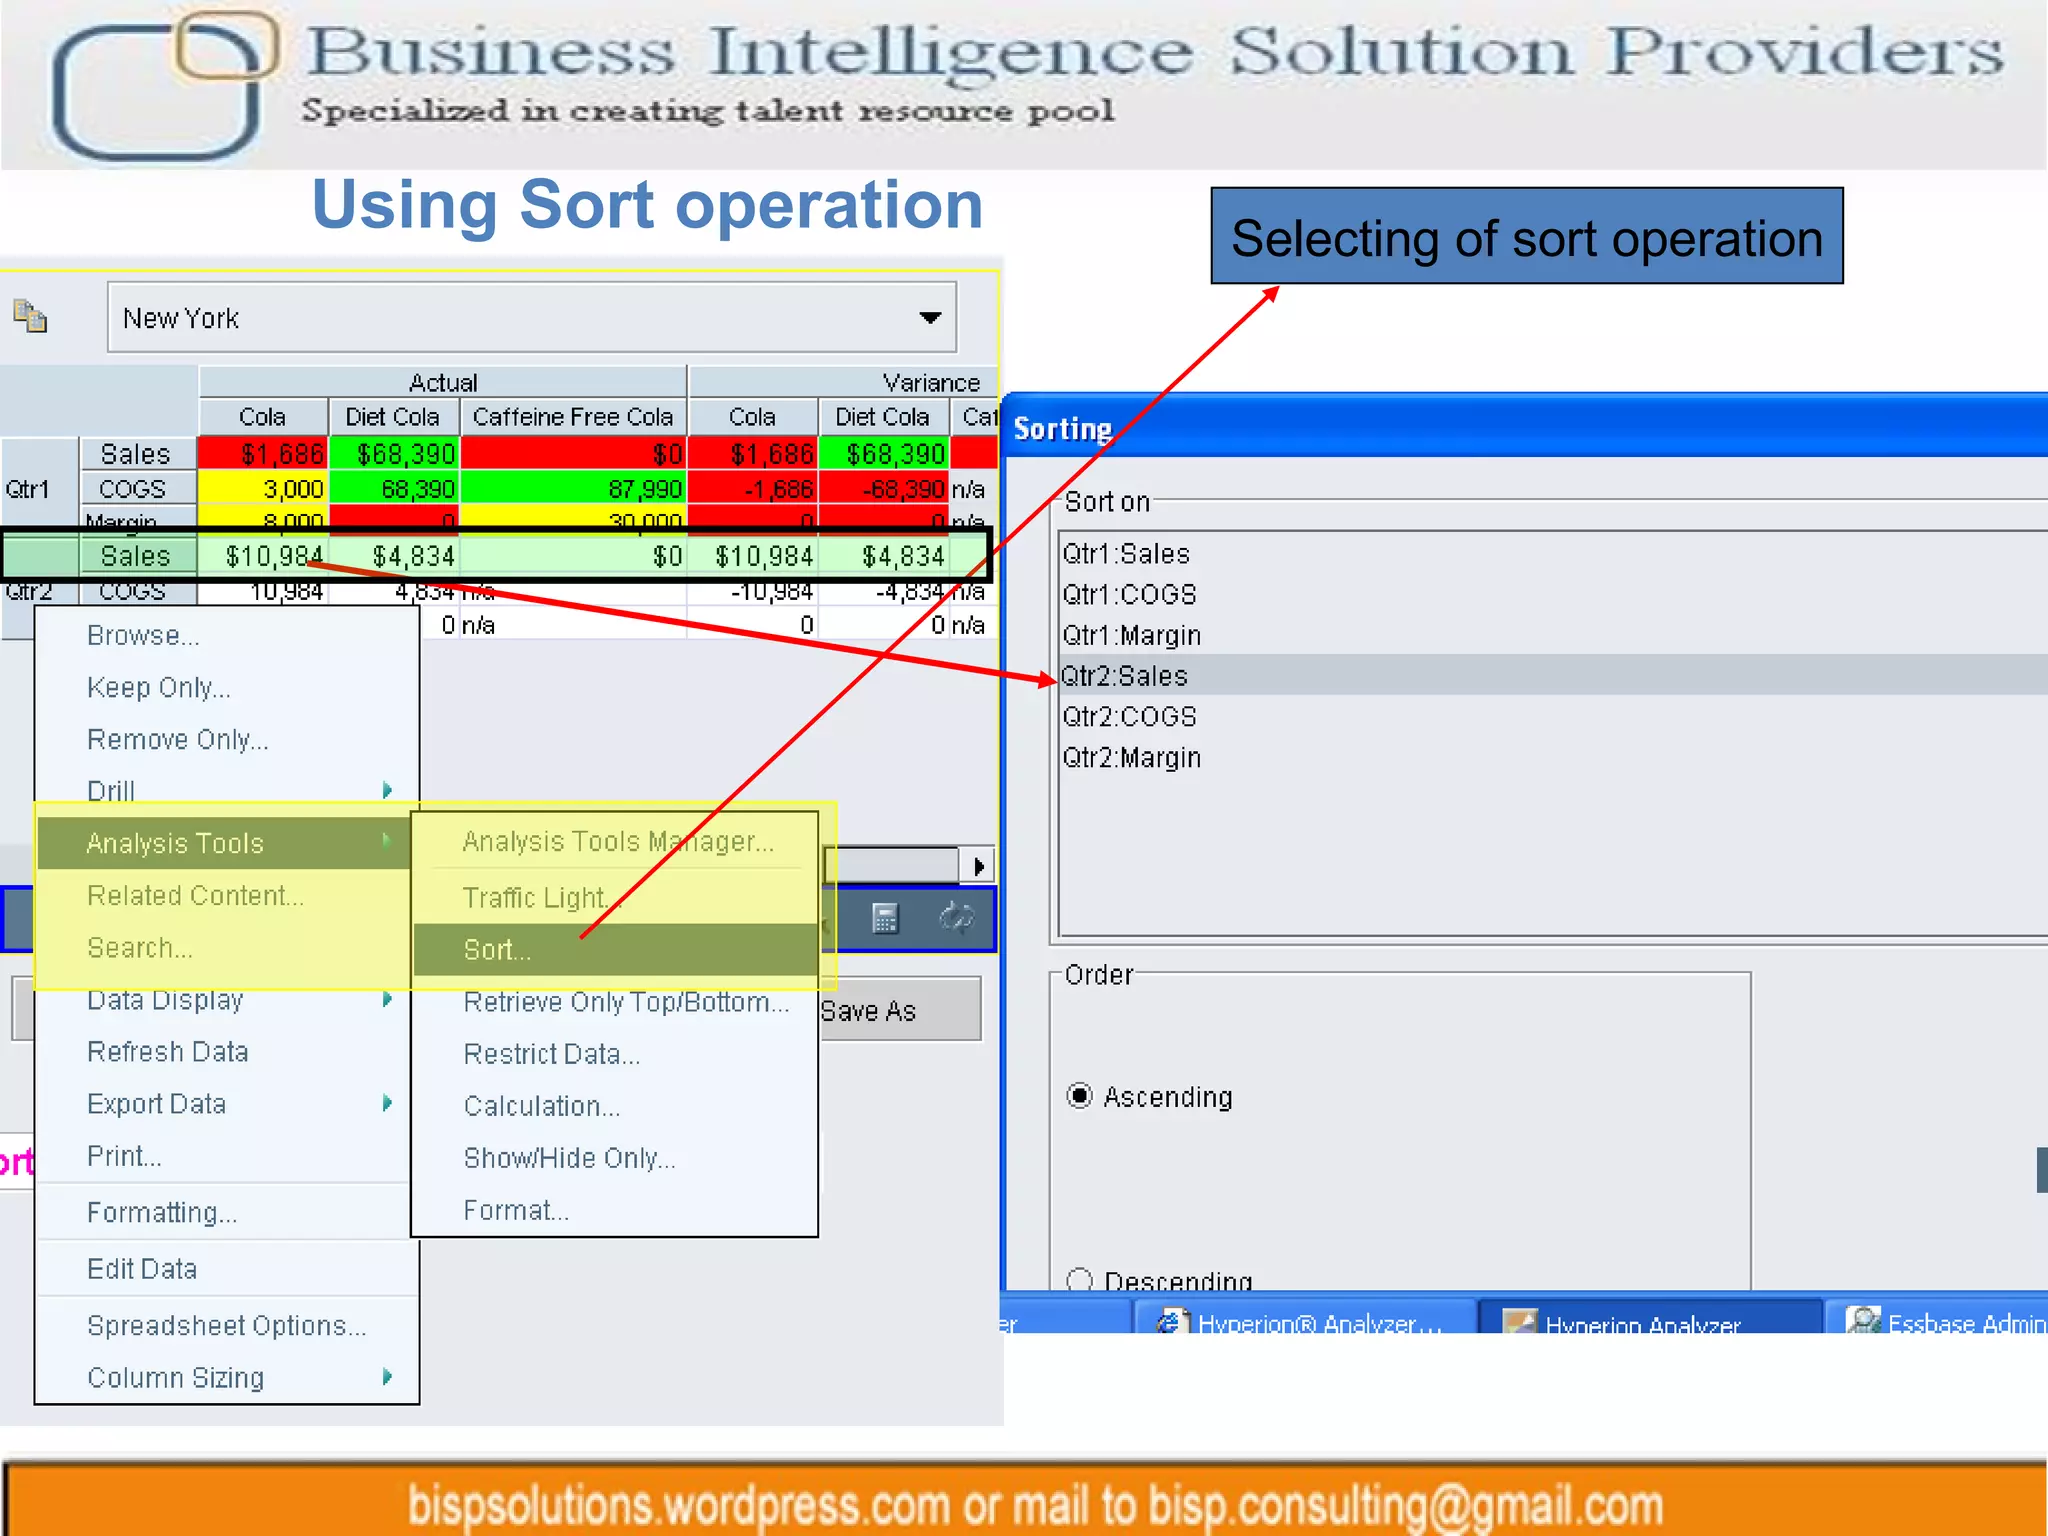
Task: Click the calculator icon in blue toolbar
Action: coord(885,918)
